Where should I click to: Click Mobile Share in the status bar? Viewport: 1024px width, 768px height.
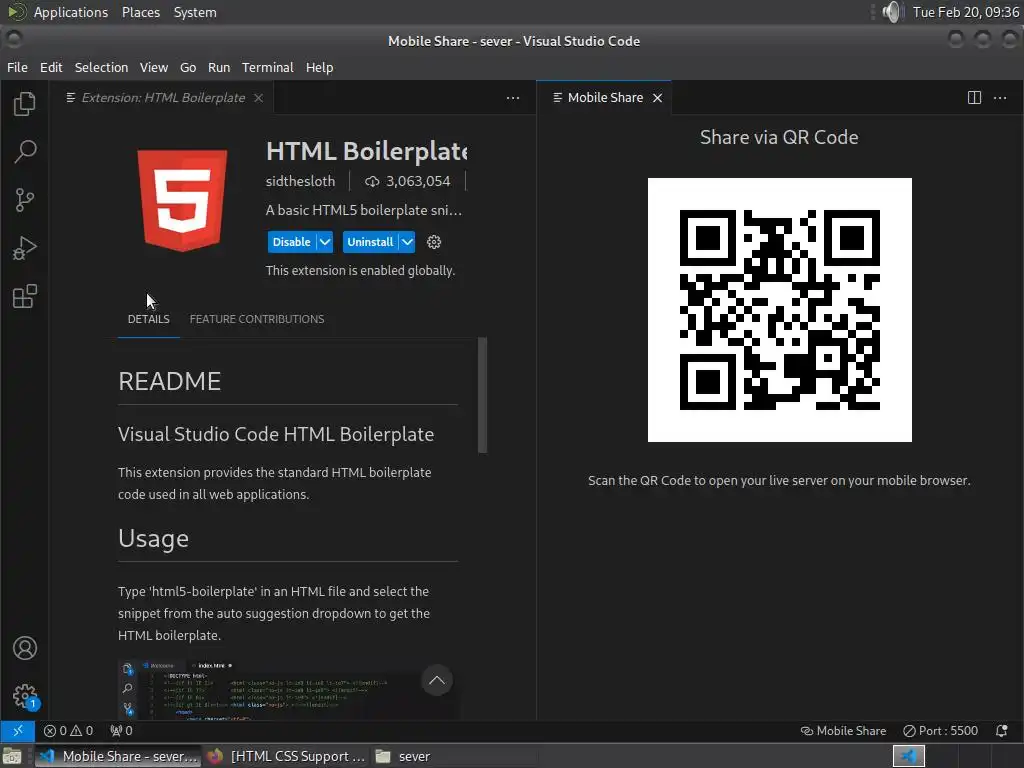pyautogui.click(x=843, y=730)
